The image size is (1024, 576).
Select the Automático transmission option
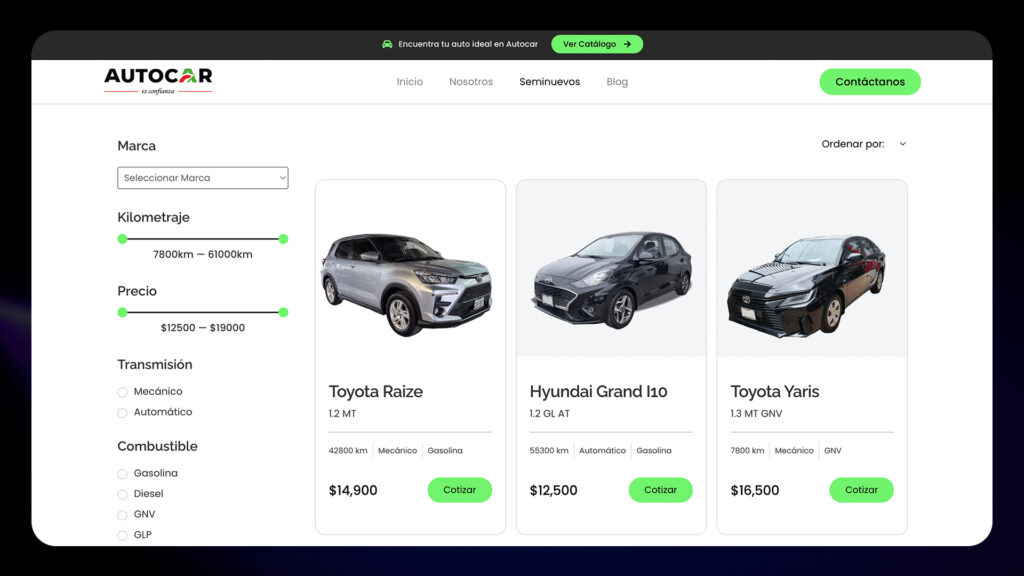coord(122,413)
